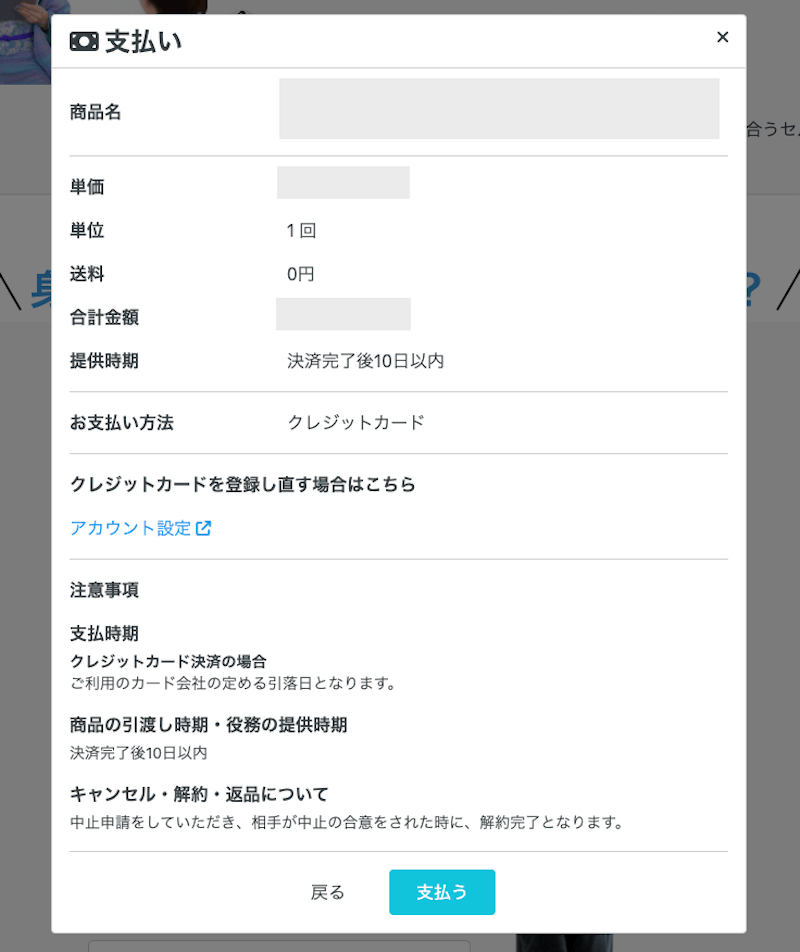Image resolution: width=800 pixels, height=952 pixels.
Task: Click the grey box next to 商品名
Action: [x=499, y=108]
